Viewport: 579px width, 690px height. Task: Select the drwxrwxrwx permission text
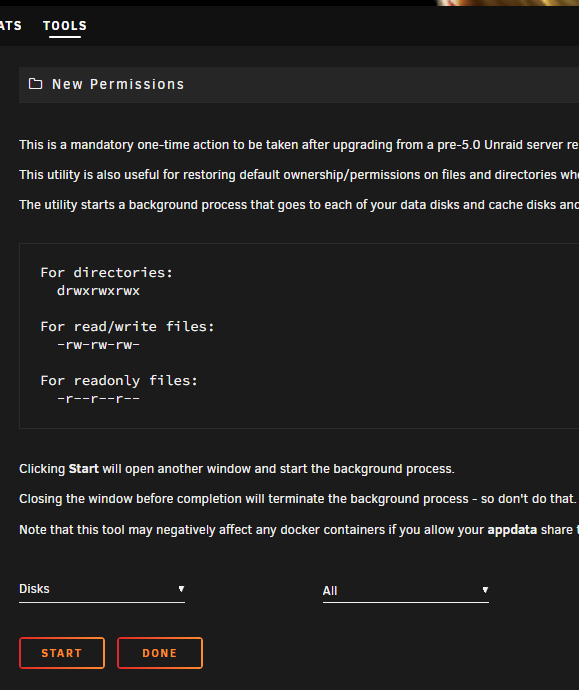tap(98, 291)
